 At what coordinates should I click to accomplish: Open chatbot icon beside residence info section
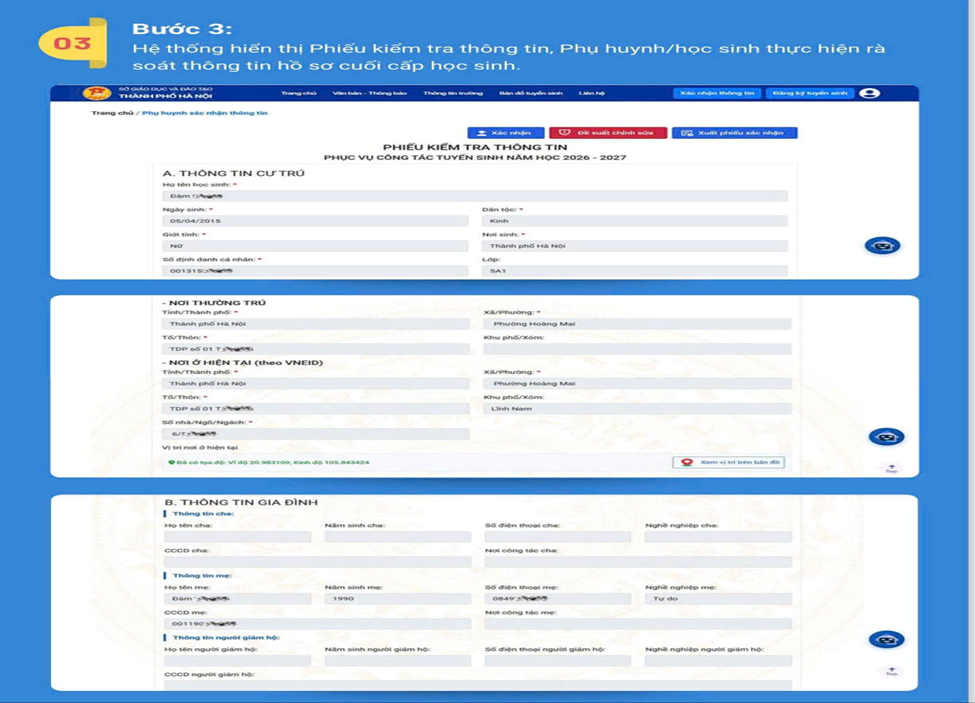tap(882, 246)
